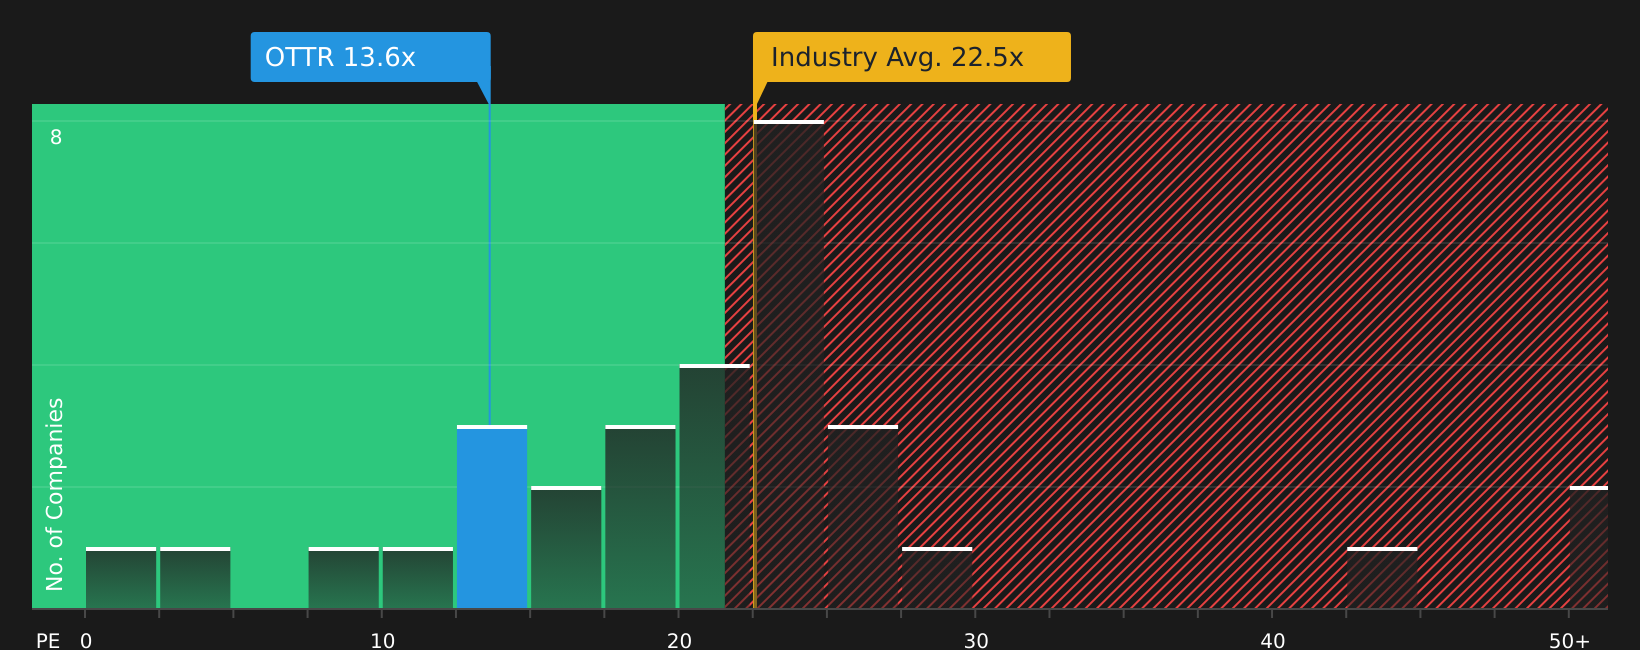Click the '50+' x-axis label

pos(1569,641)
